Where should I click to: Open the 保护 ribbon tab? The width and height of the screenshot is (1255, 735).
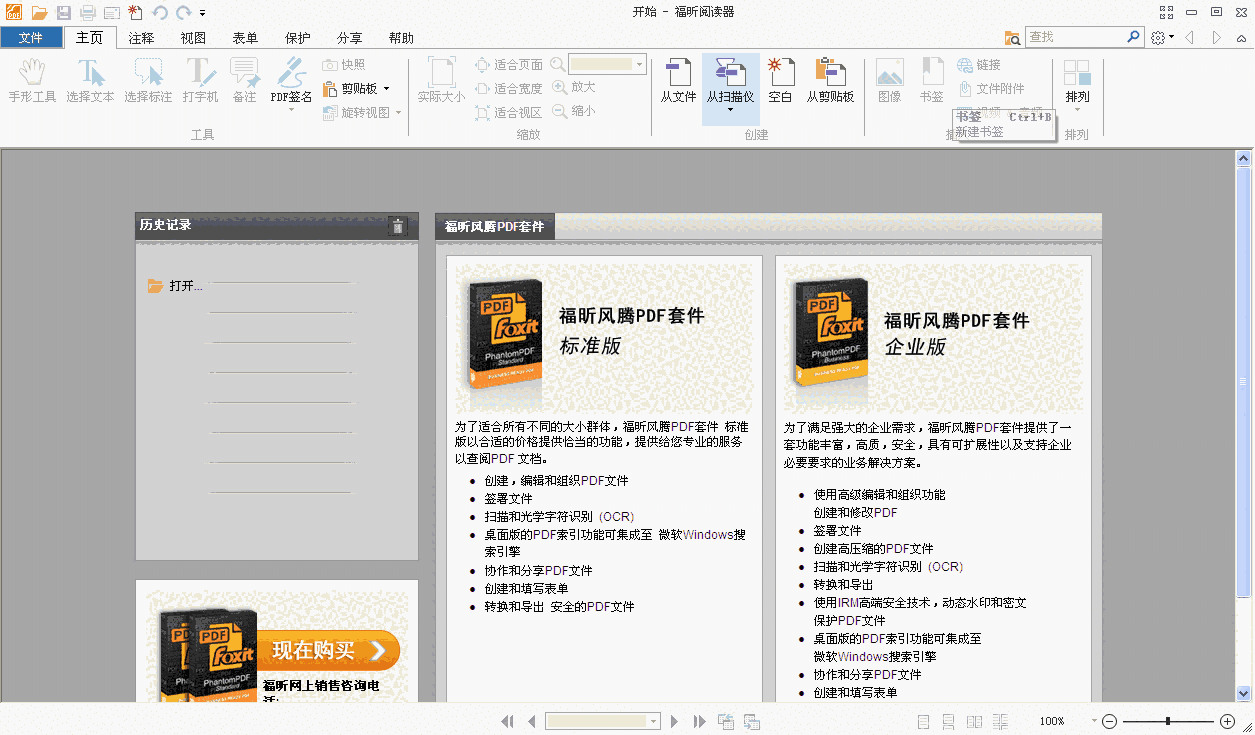click(x=296, y=37)
